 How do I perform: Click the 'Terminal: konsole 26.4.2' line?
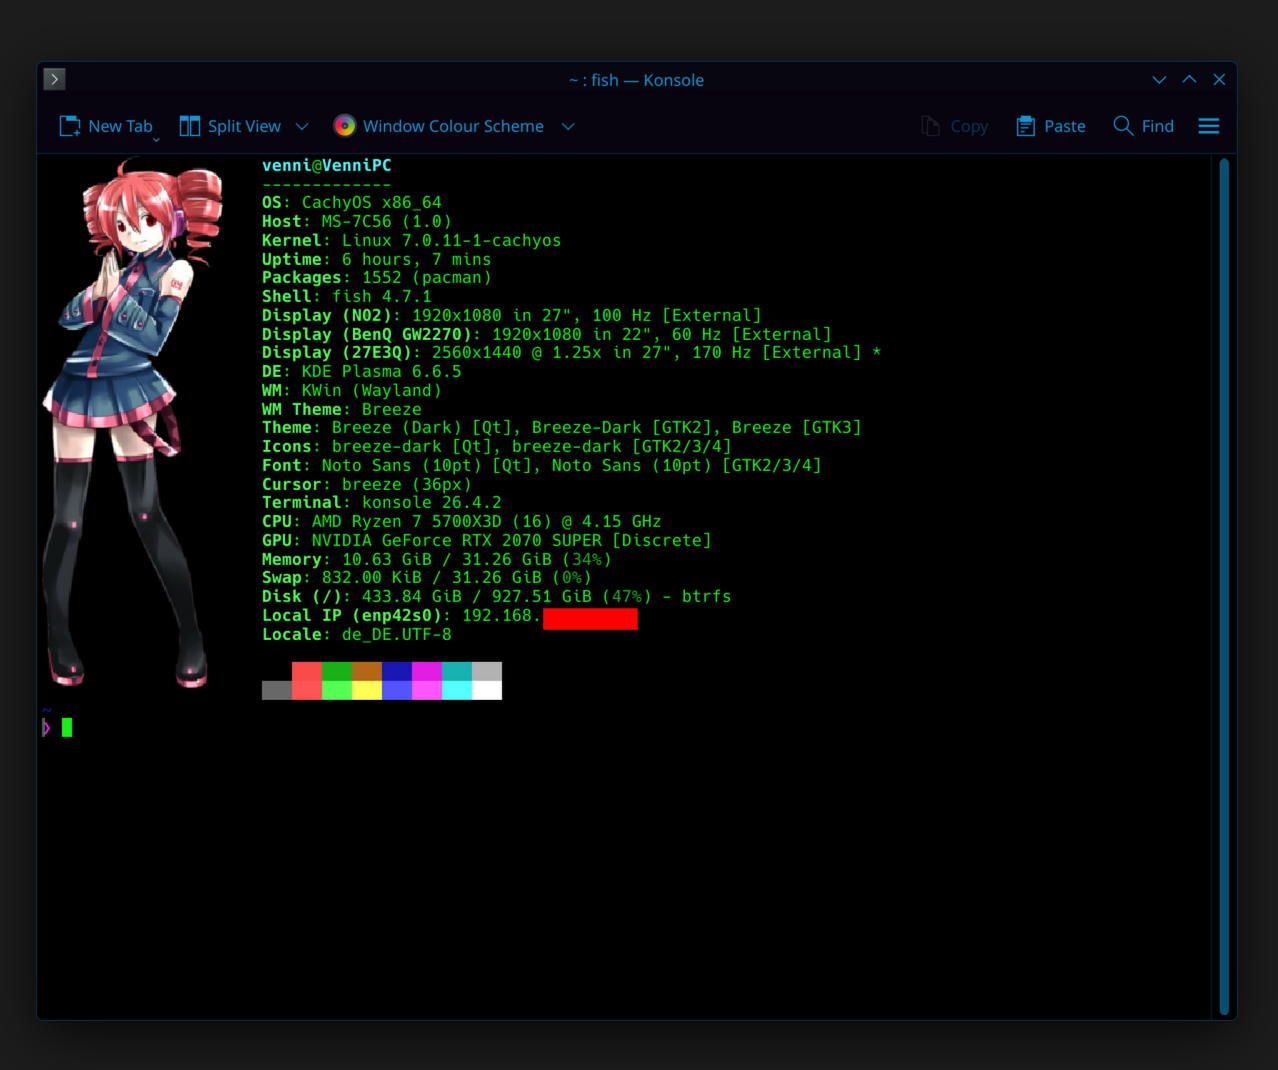click(382, 502)
